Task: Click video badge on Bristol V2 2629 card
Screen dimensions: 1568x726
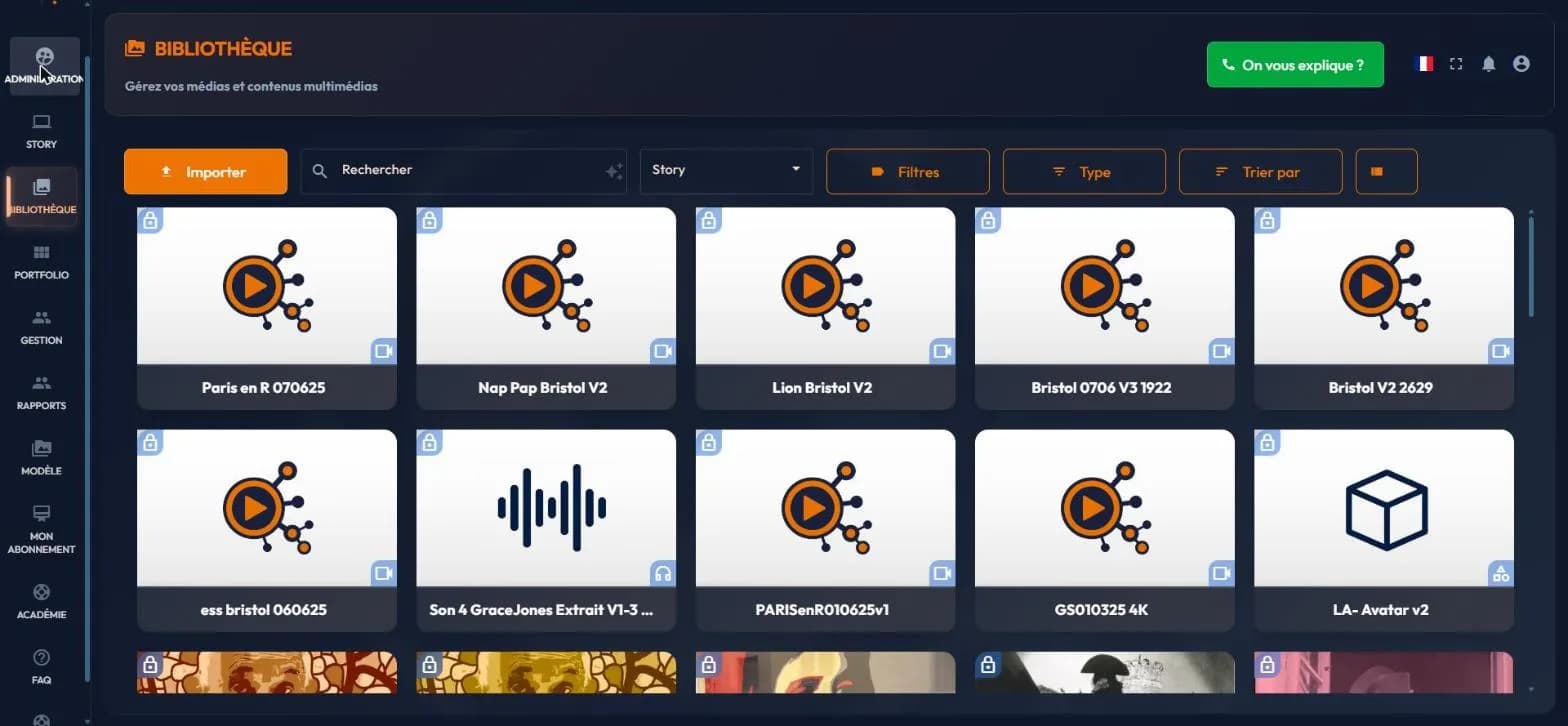Action: tap(1501, 351)
